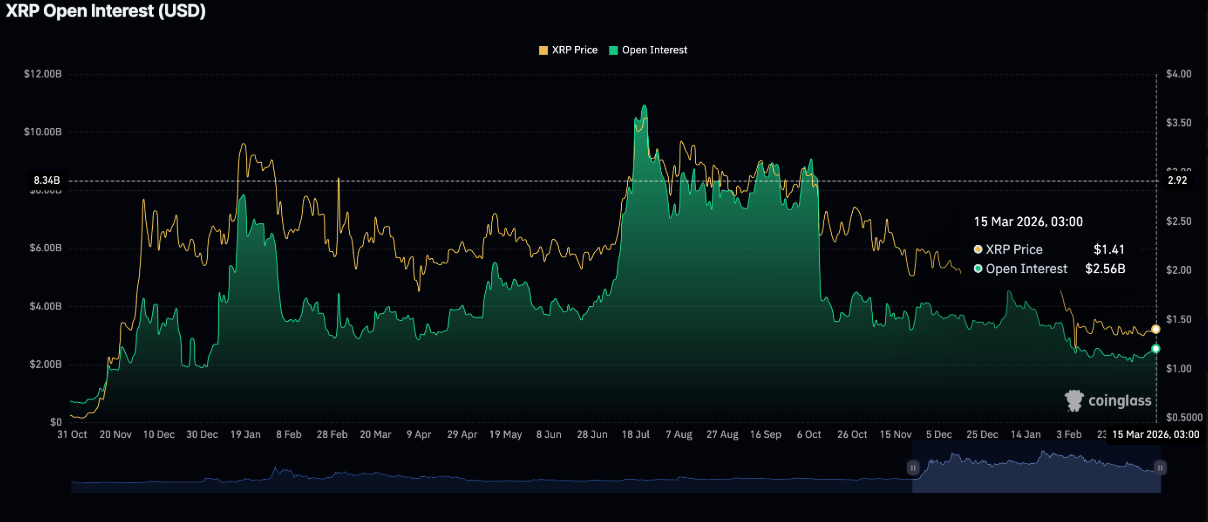Click the 19 Jan date axis label
1208x522 pixels.
(x=245, y=435)
